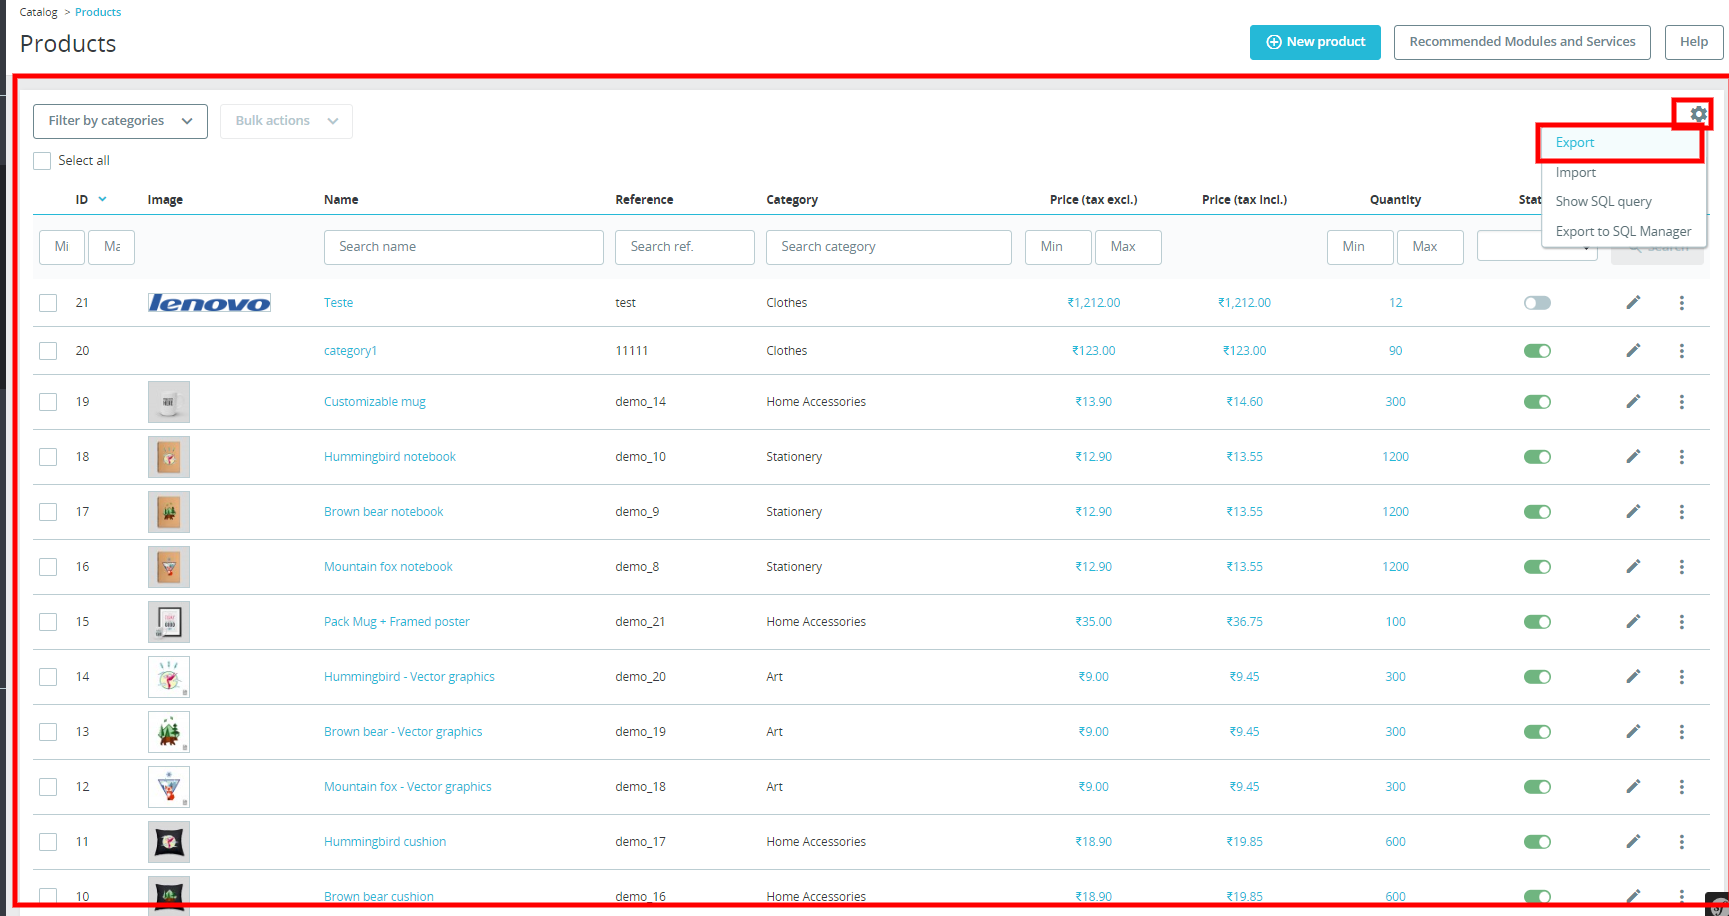The height and width of the screenshot is (916, 1729).
Task: Sort by Reference column header
Action: click(644, 200)
